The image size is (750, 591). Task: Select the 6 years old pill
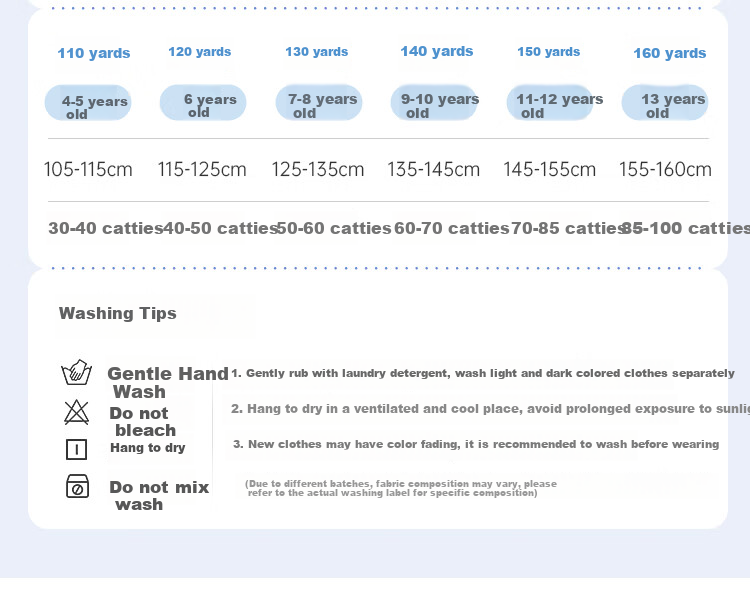click(x=203, y=102)
